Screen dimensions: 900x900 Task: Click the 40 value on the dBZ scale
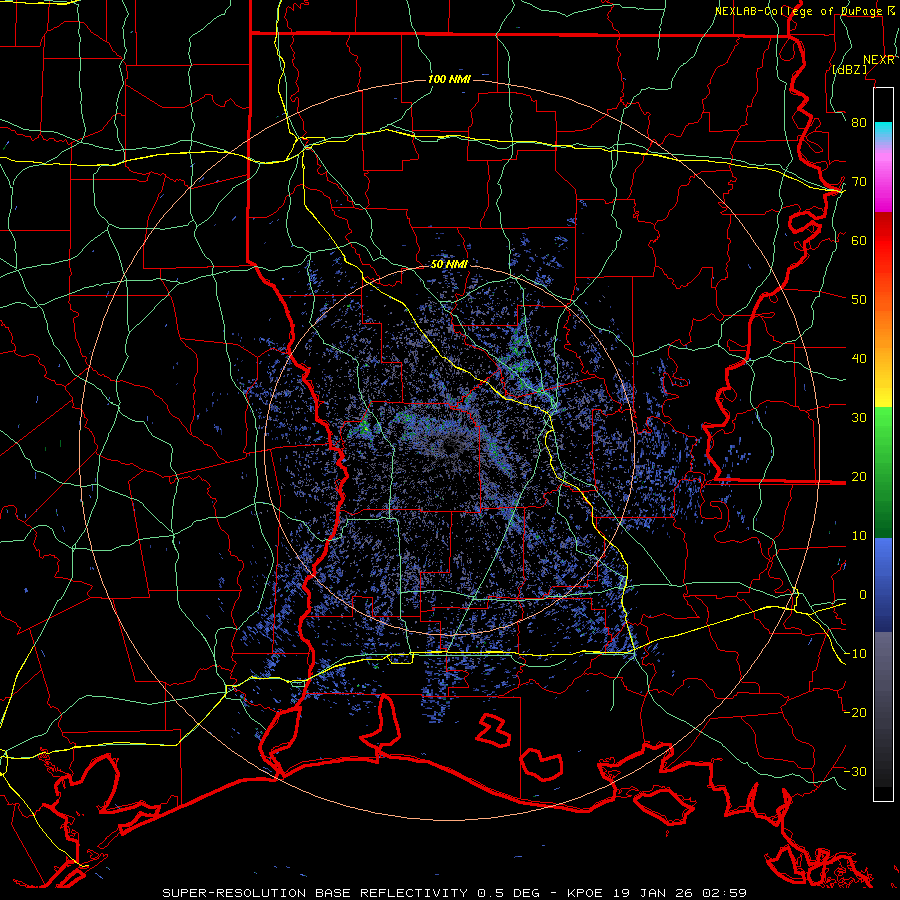(x=859, y=359)
